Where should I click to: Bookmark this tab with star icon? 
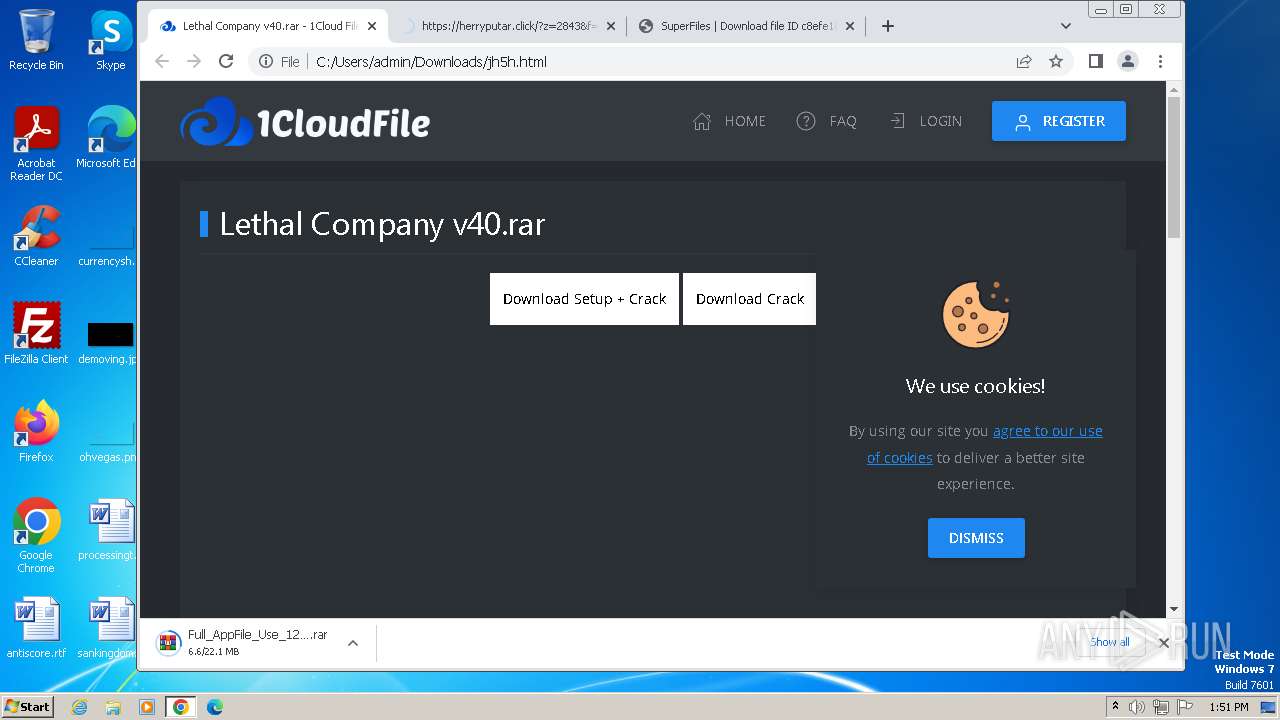pyautogui.click(x=1056, y=61)
